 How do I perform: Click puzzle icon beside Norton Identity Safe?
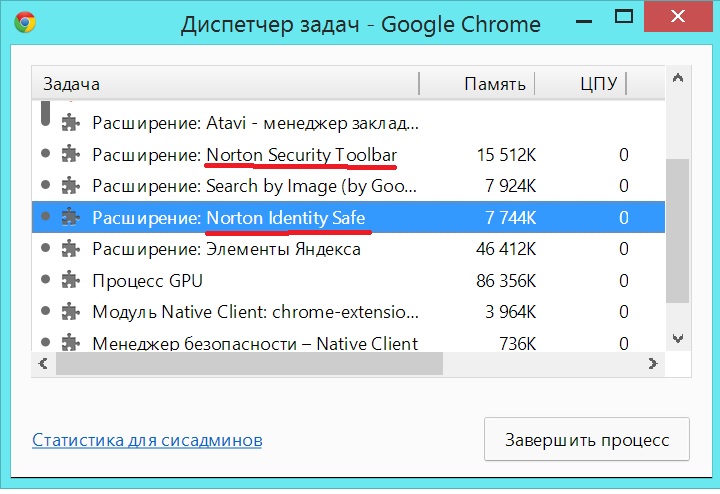click(70, 217)
